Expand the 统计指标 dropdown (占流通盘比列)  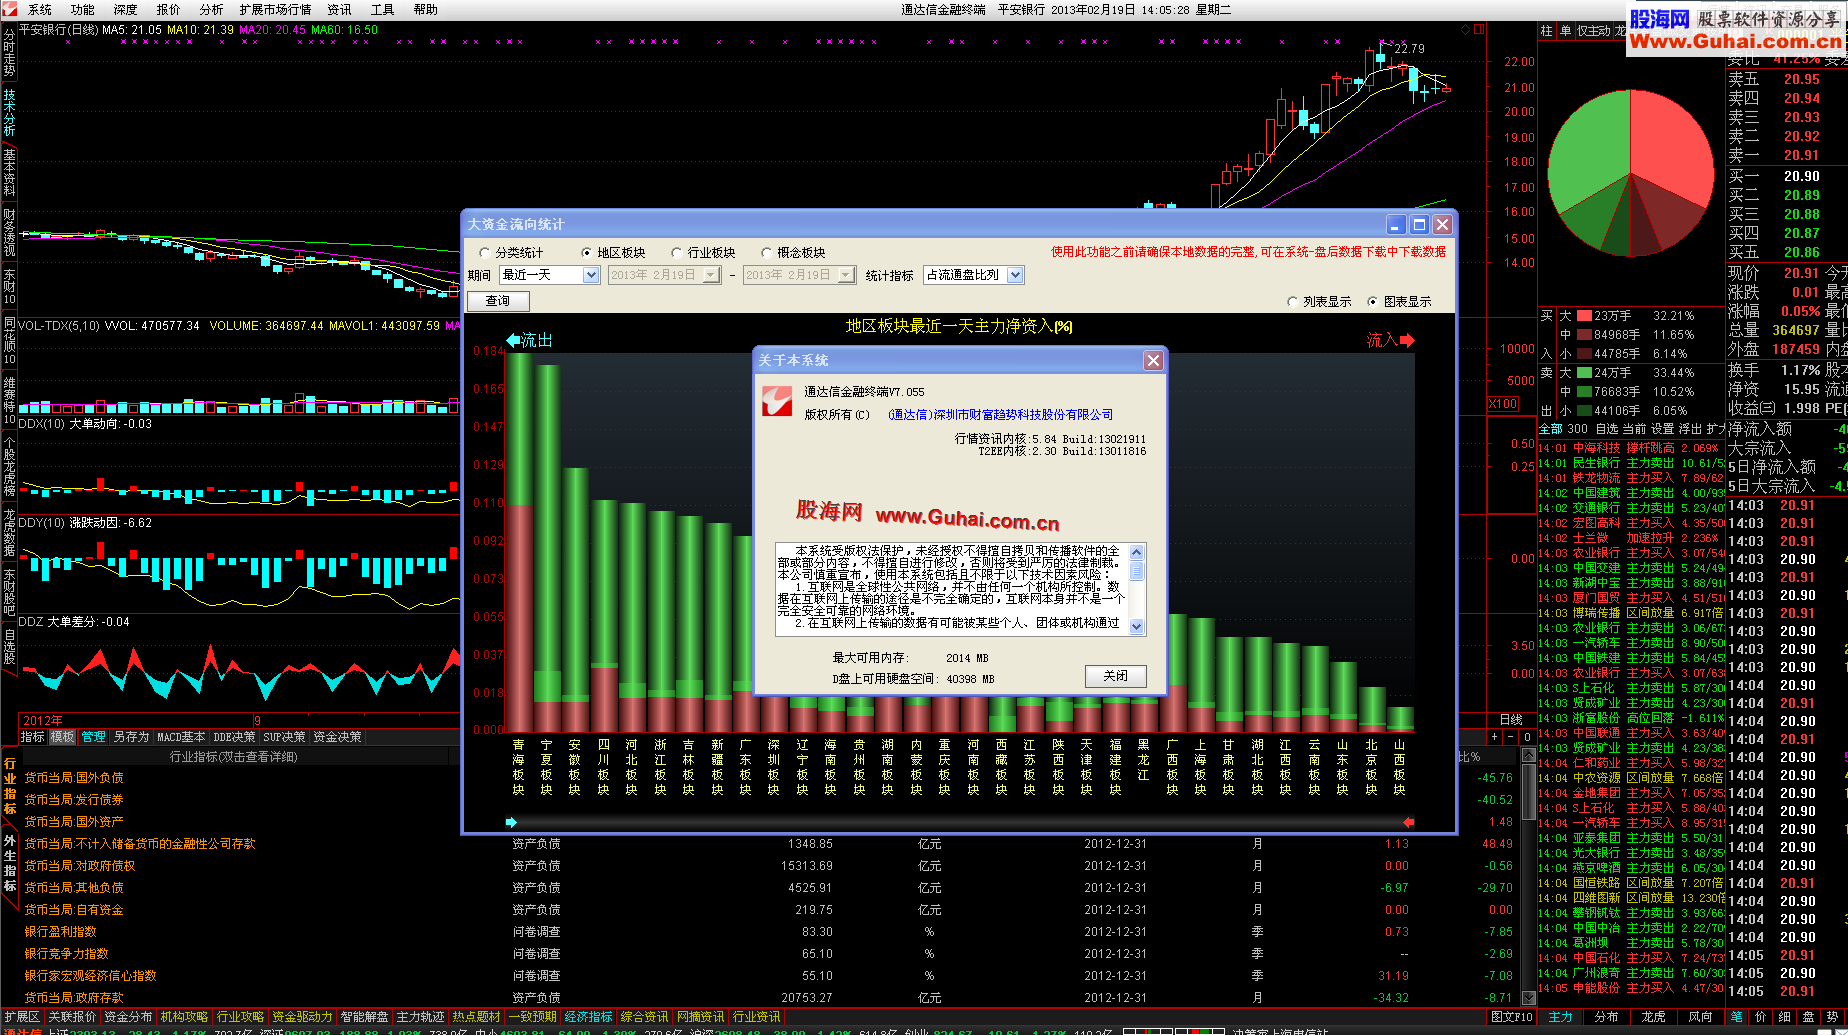[x=1015, y=275]
